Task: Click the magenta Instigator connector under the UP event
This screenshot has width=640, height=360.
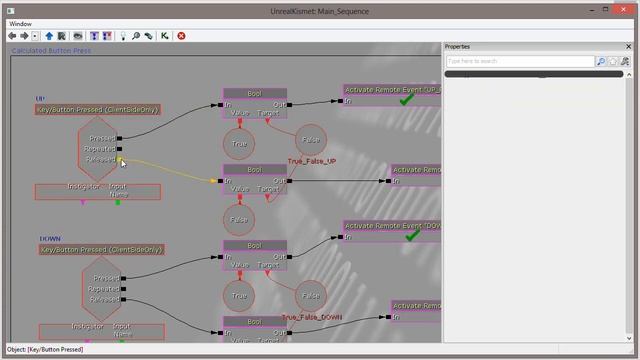Action: pyautogui.click(x=83, y=202)
